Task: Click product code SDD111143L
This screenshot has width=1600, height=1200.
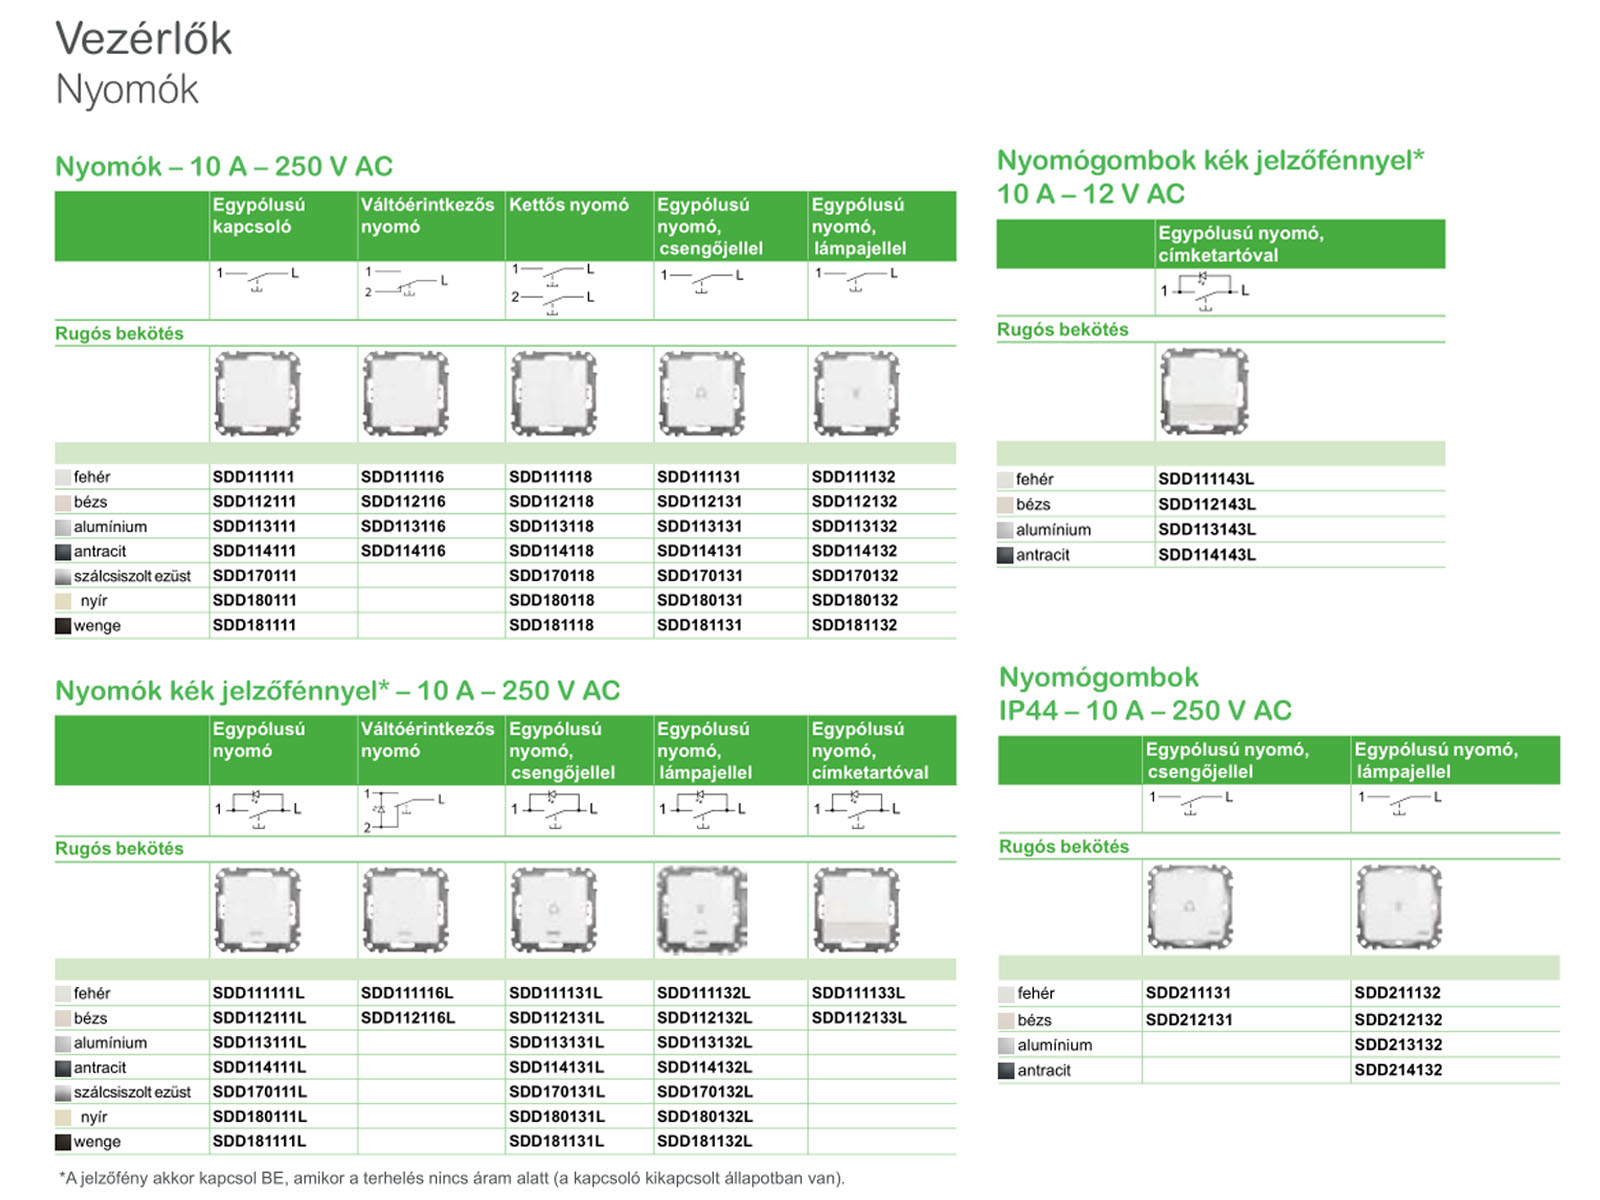Action: 1207,479
